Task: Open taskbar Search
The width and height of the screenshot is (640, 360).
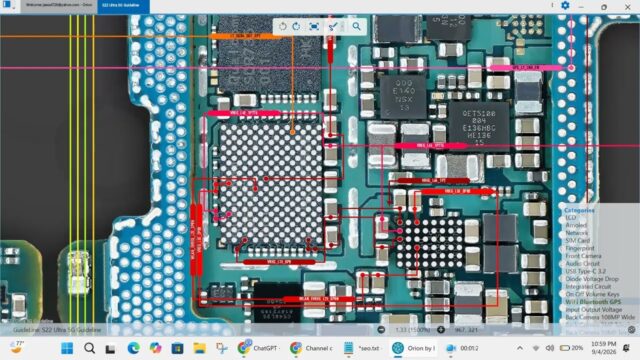Action: pyautogui.click(x=89, y=348)
